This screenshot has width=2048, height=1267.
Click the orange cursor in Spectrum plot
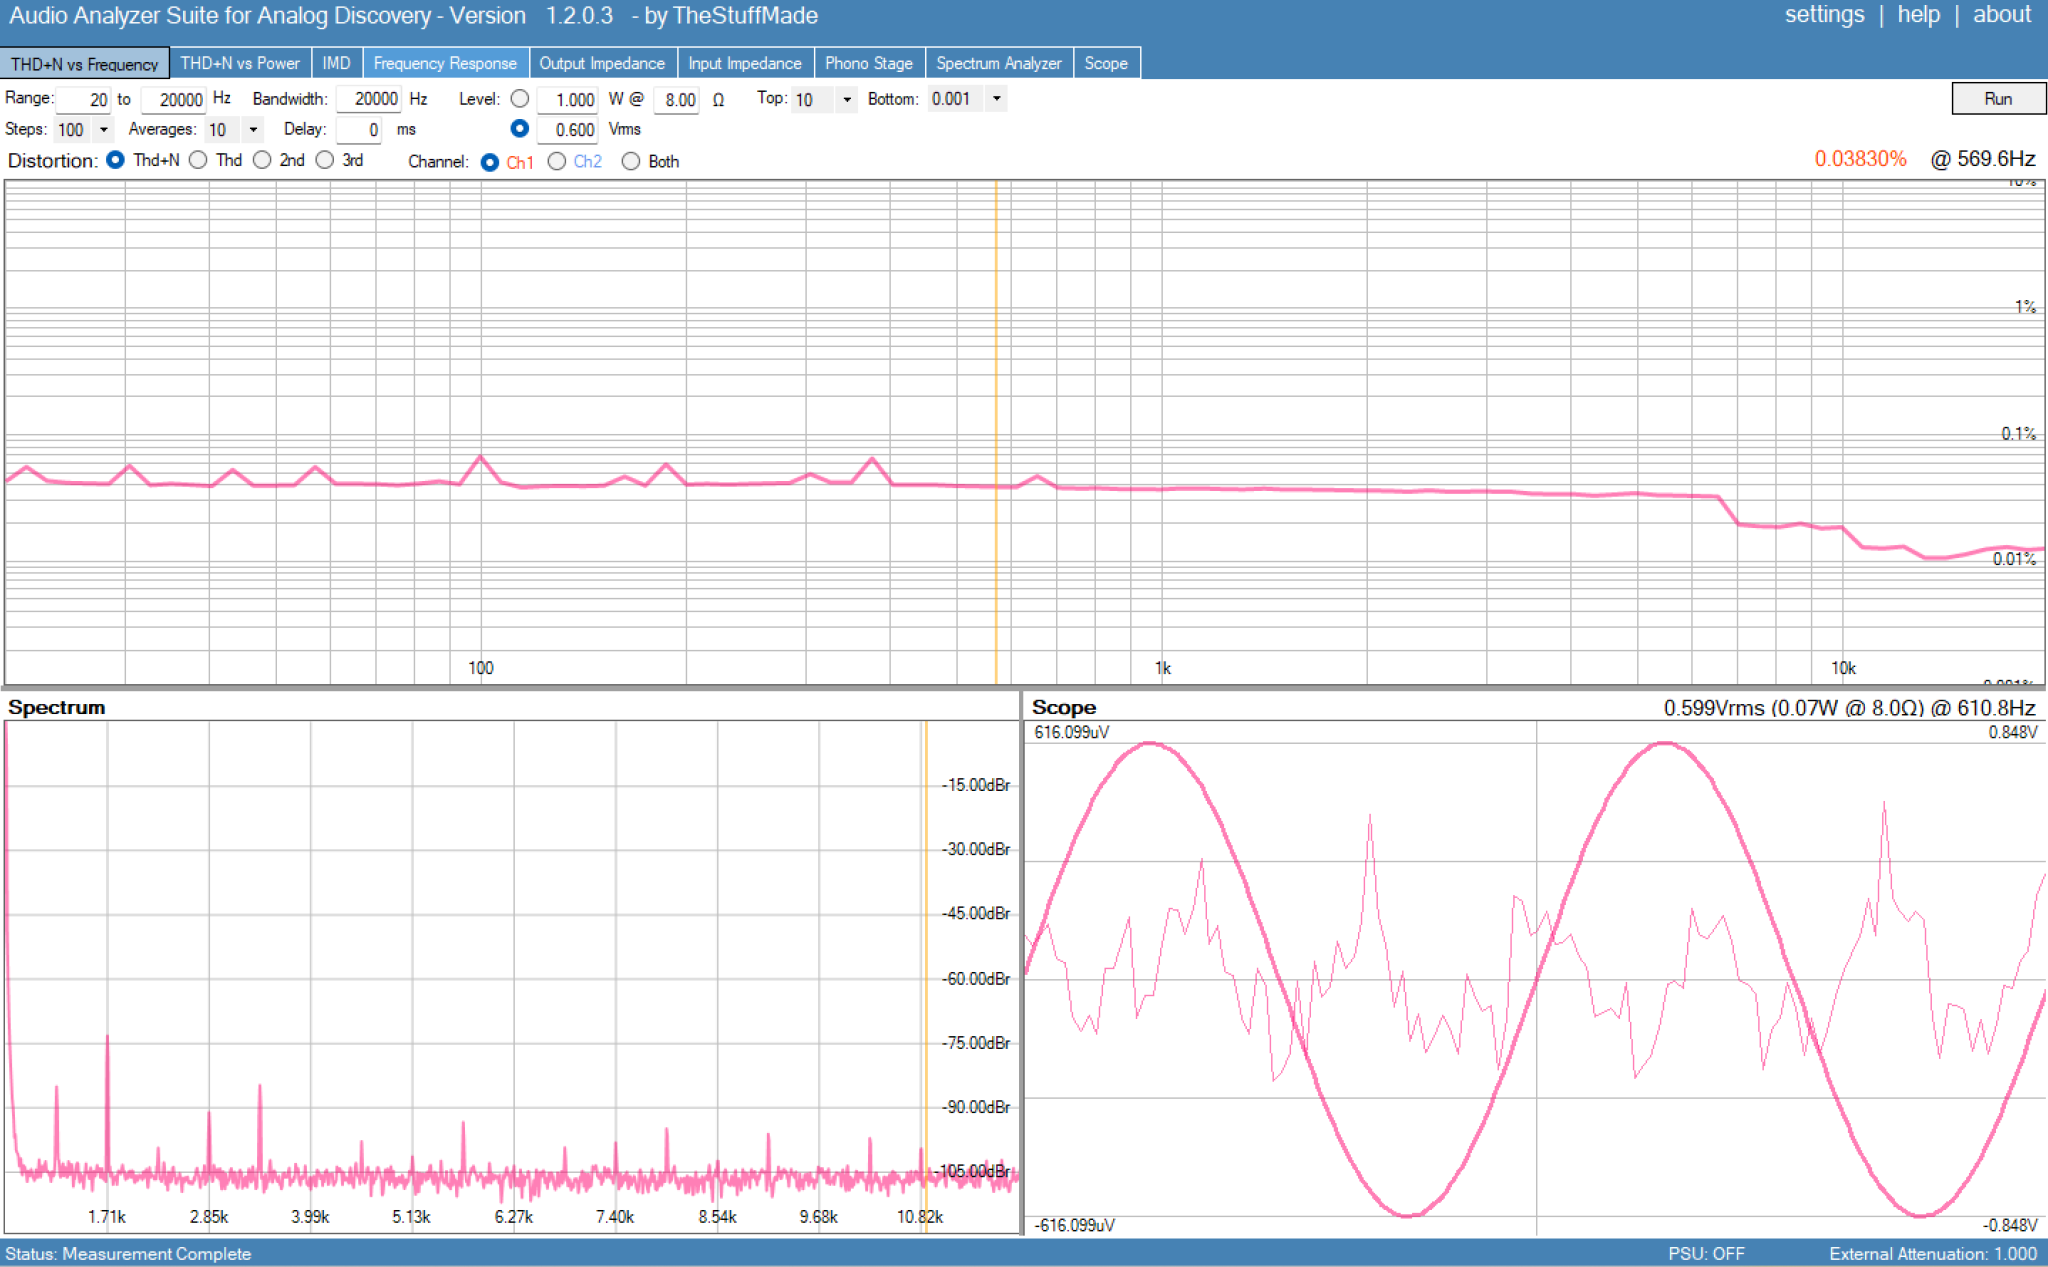926,975
